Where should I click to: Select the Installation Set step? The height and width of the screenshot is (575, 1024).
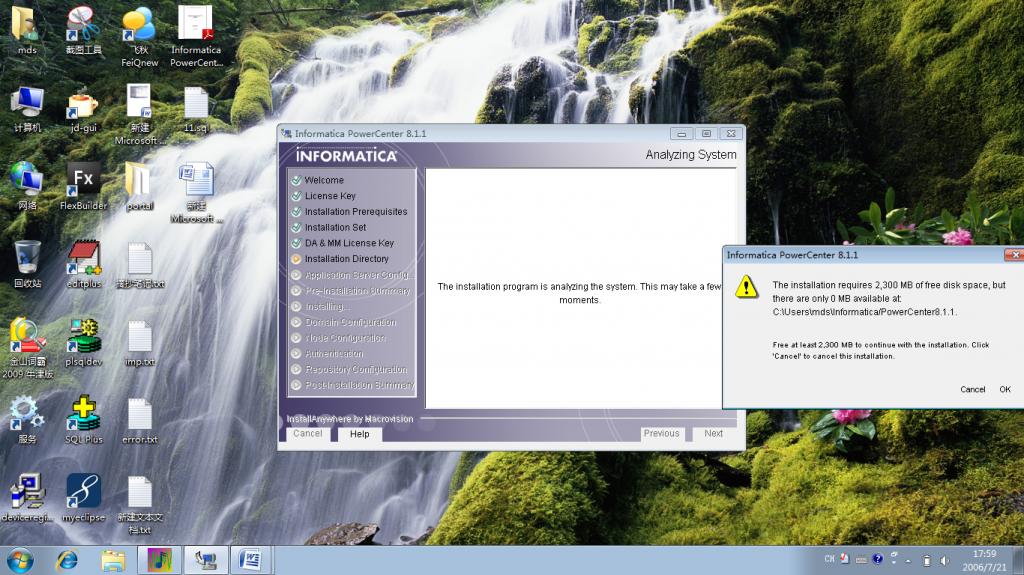(335, 227)
